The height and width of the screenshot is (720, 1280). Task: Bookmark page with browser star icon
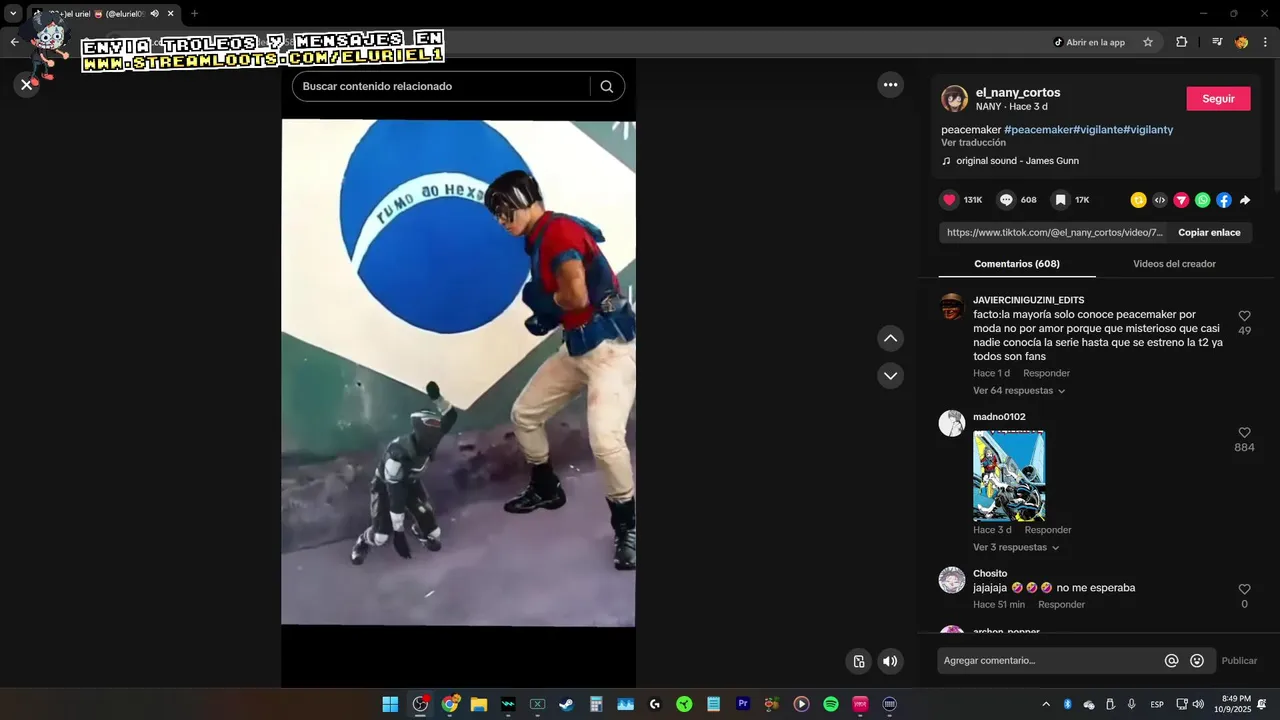click(x=1148, y=42)
